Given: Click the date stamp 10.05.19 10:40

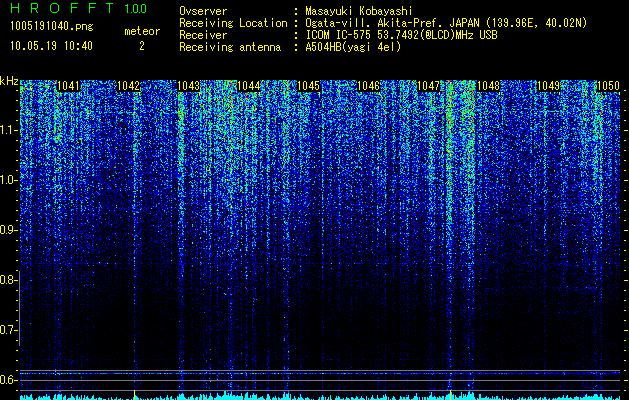Looking at the screenshot, I should [x=52, y=46].
